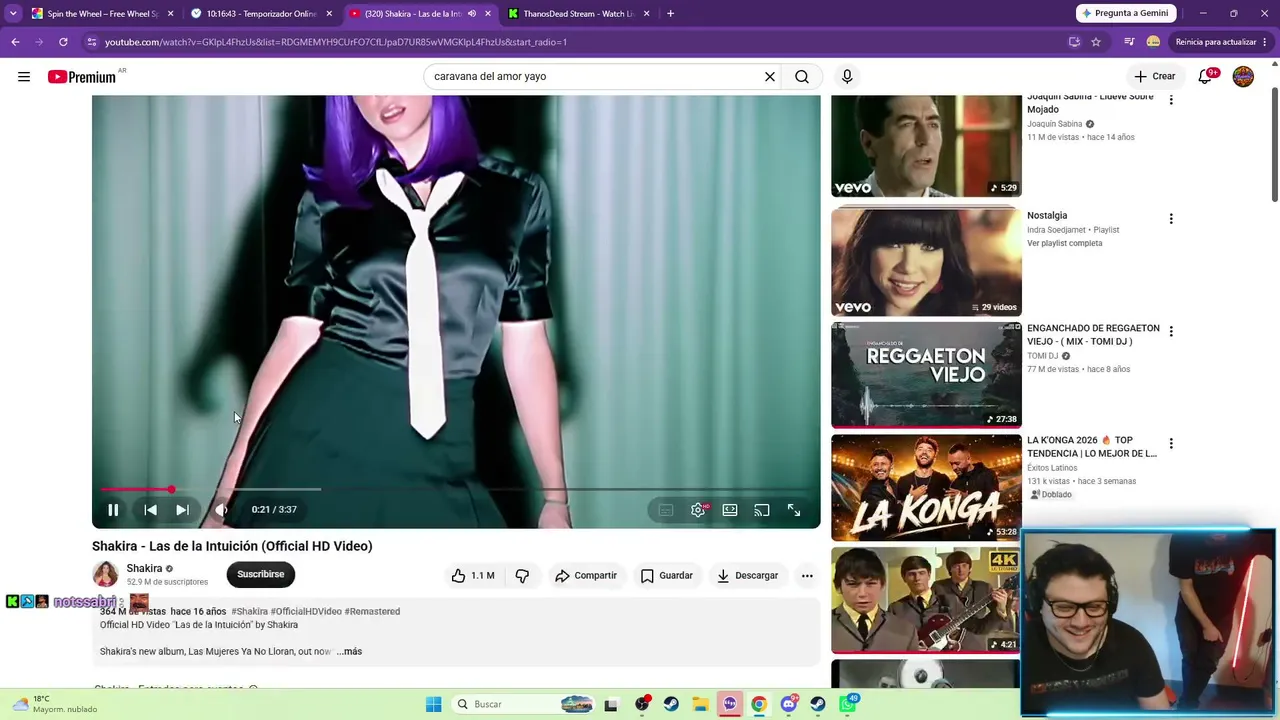Open Shakira's channel avatar
1280x720 pixels.
(x=105, y=574)
